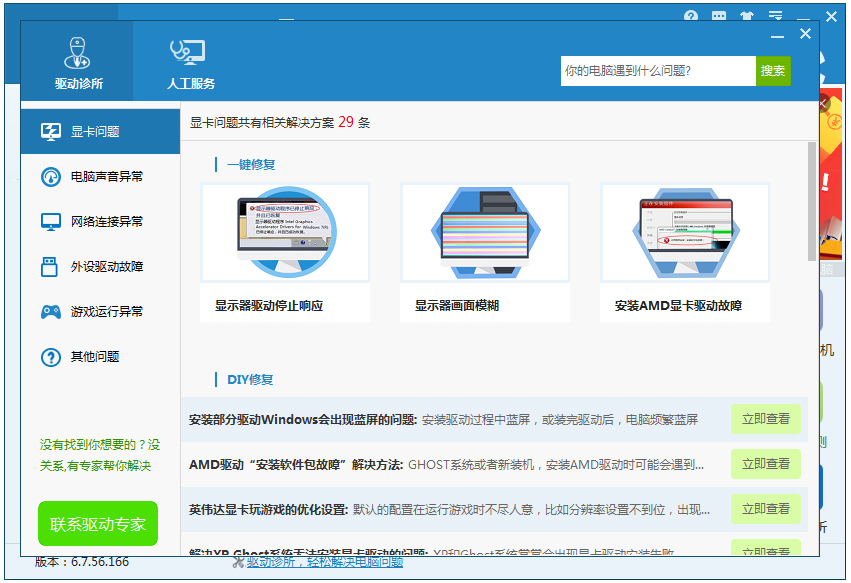
Task: Click the 其他问题 question mark icon
Action: pyautogui.click(x=50, y=357)
